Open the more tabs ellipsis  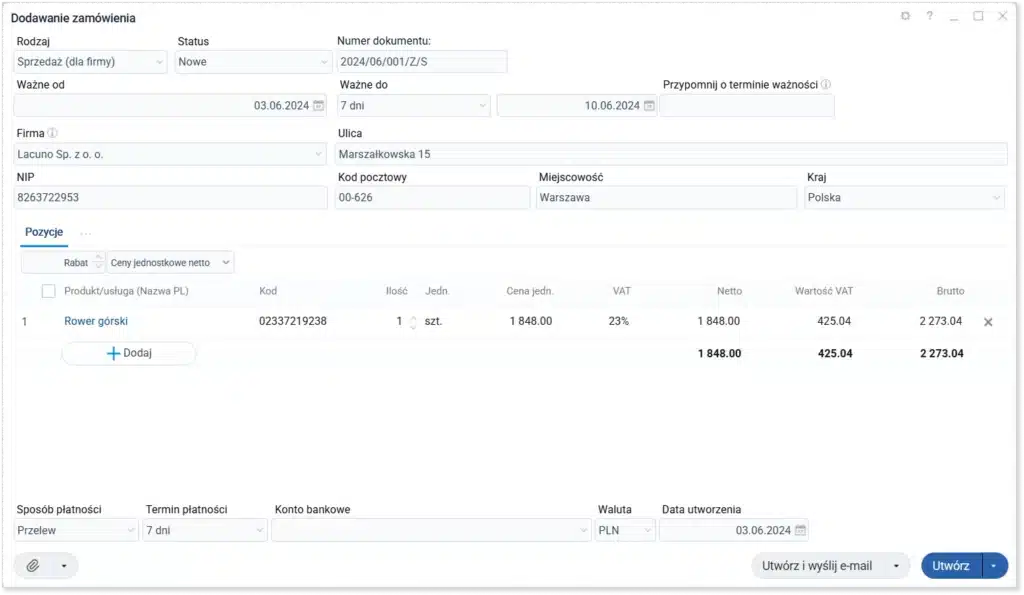tap(86, 233)
